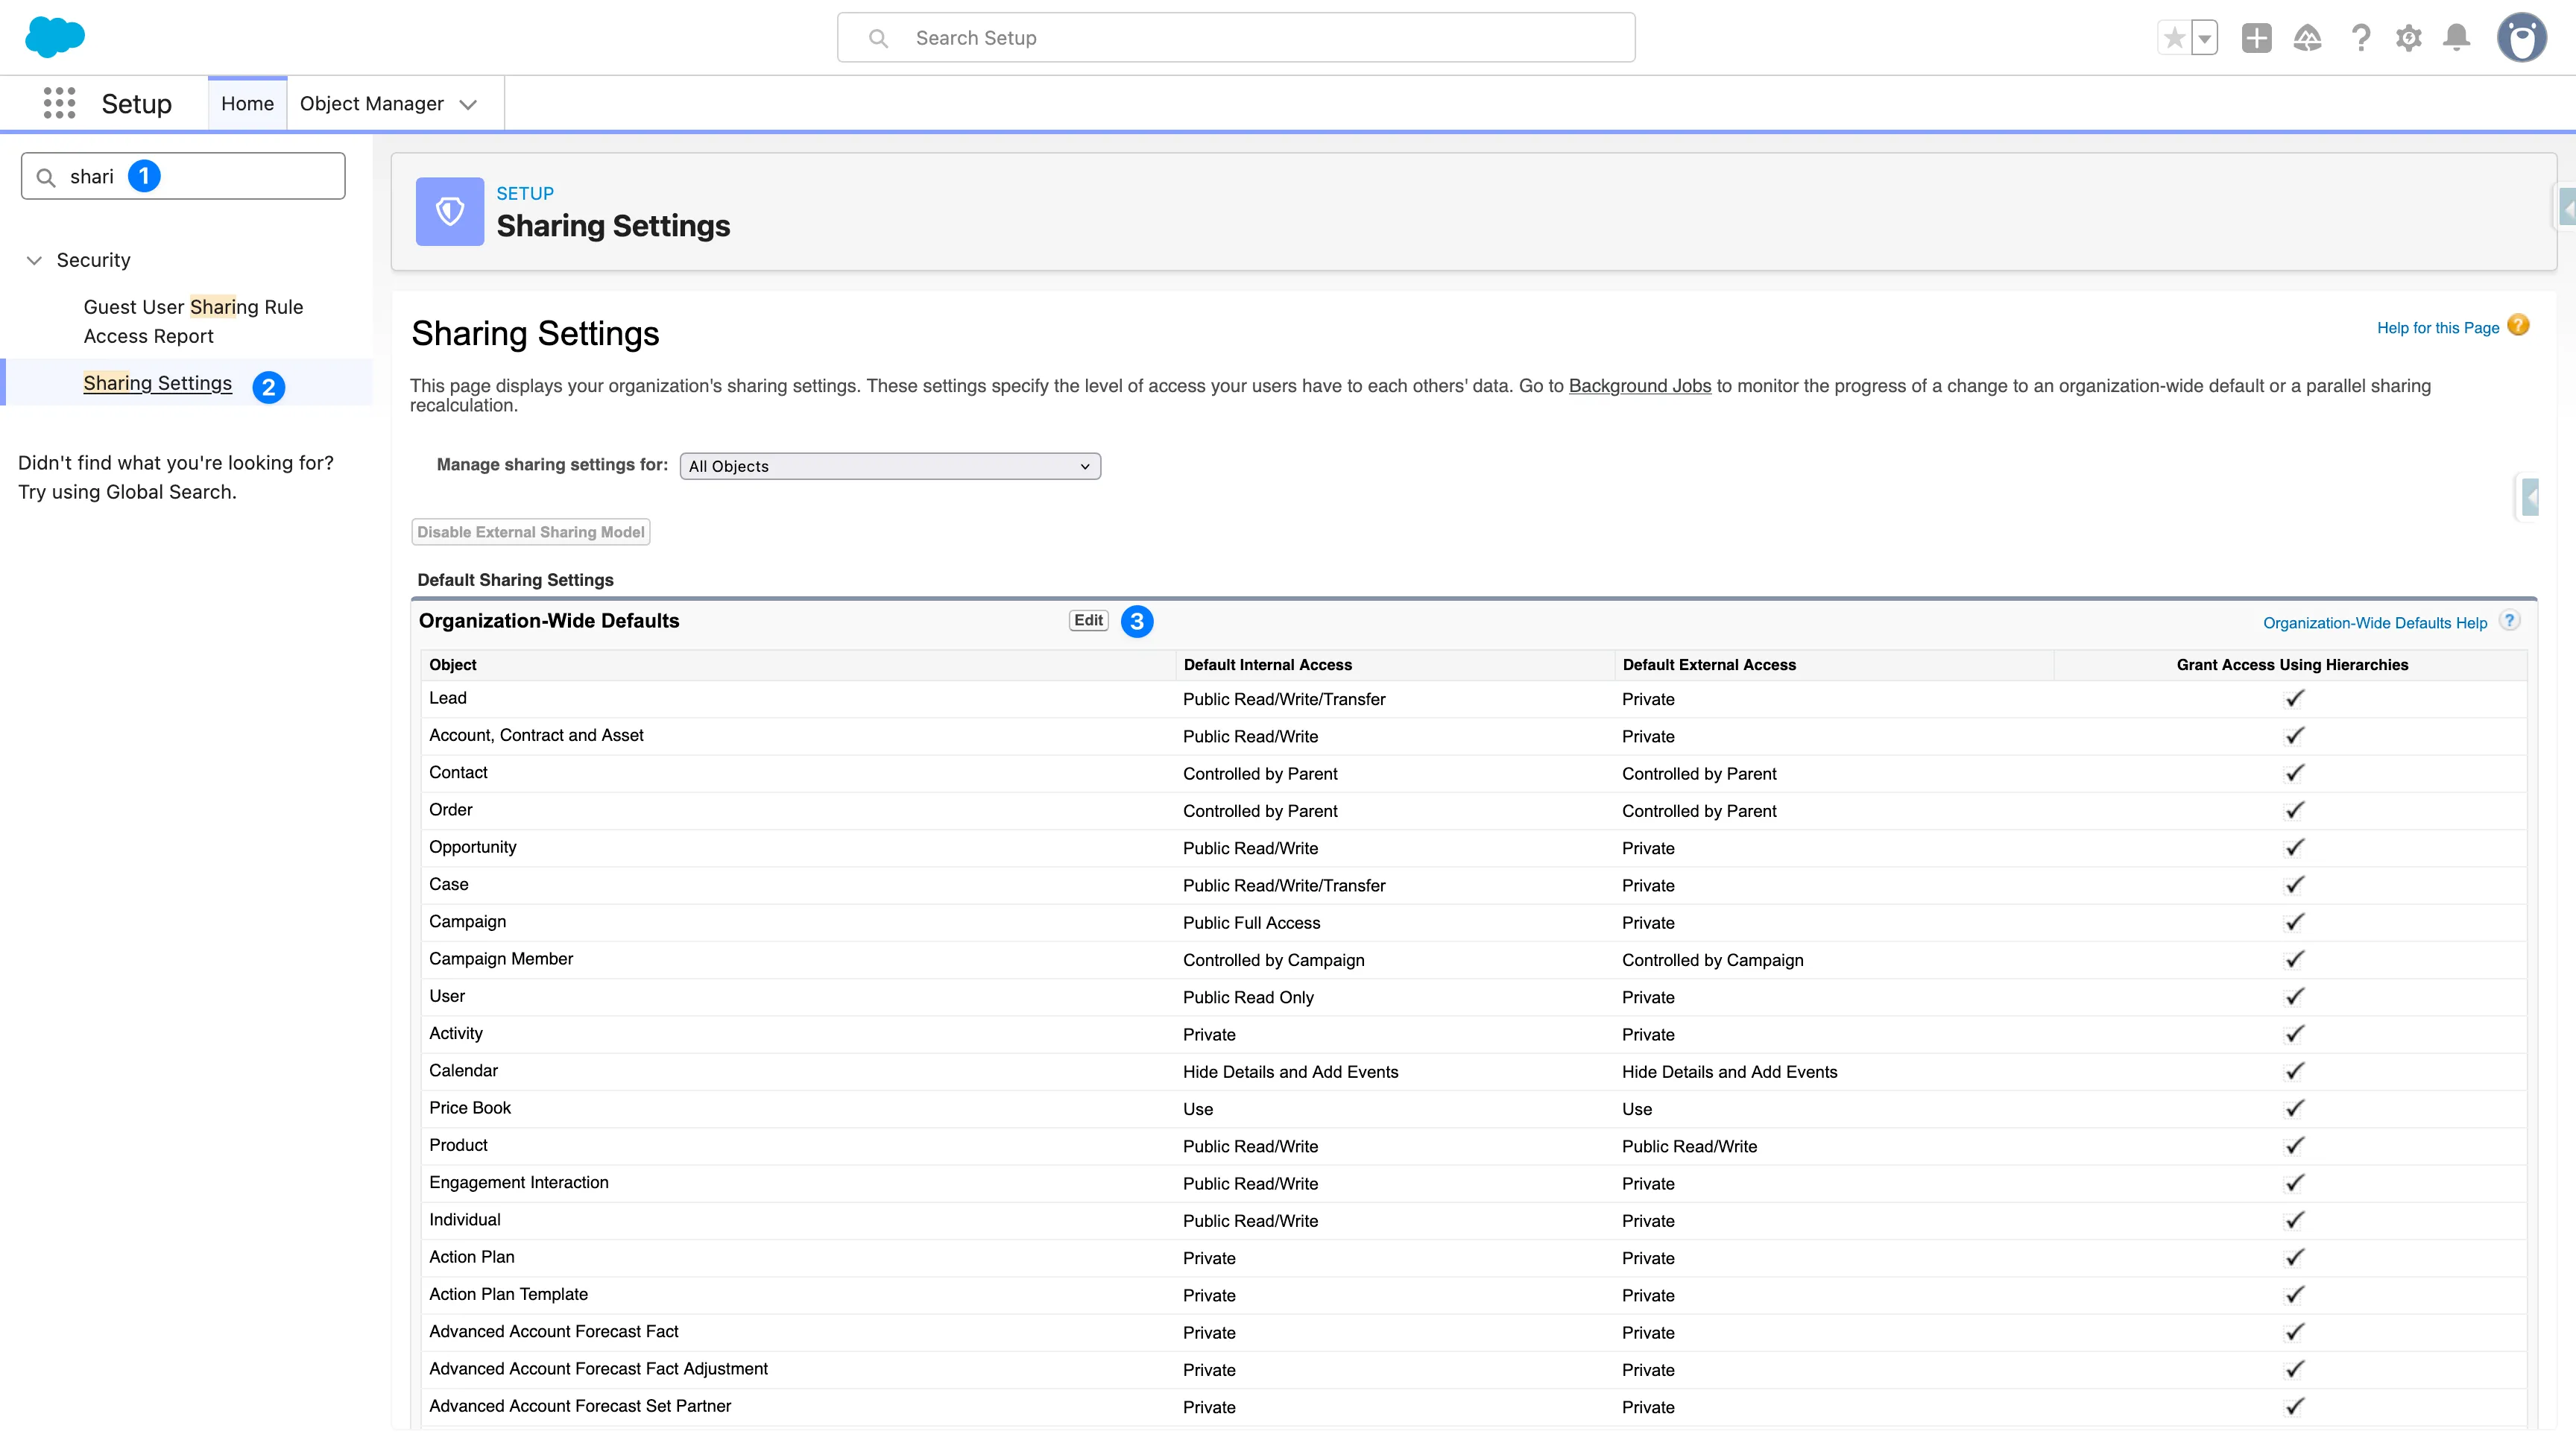Collapse the Security section in sidebar
Screen dimensions: 2576x1449
coord(35,259)
